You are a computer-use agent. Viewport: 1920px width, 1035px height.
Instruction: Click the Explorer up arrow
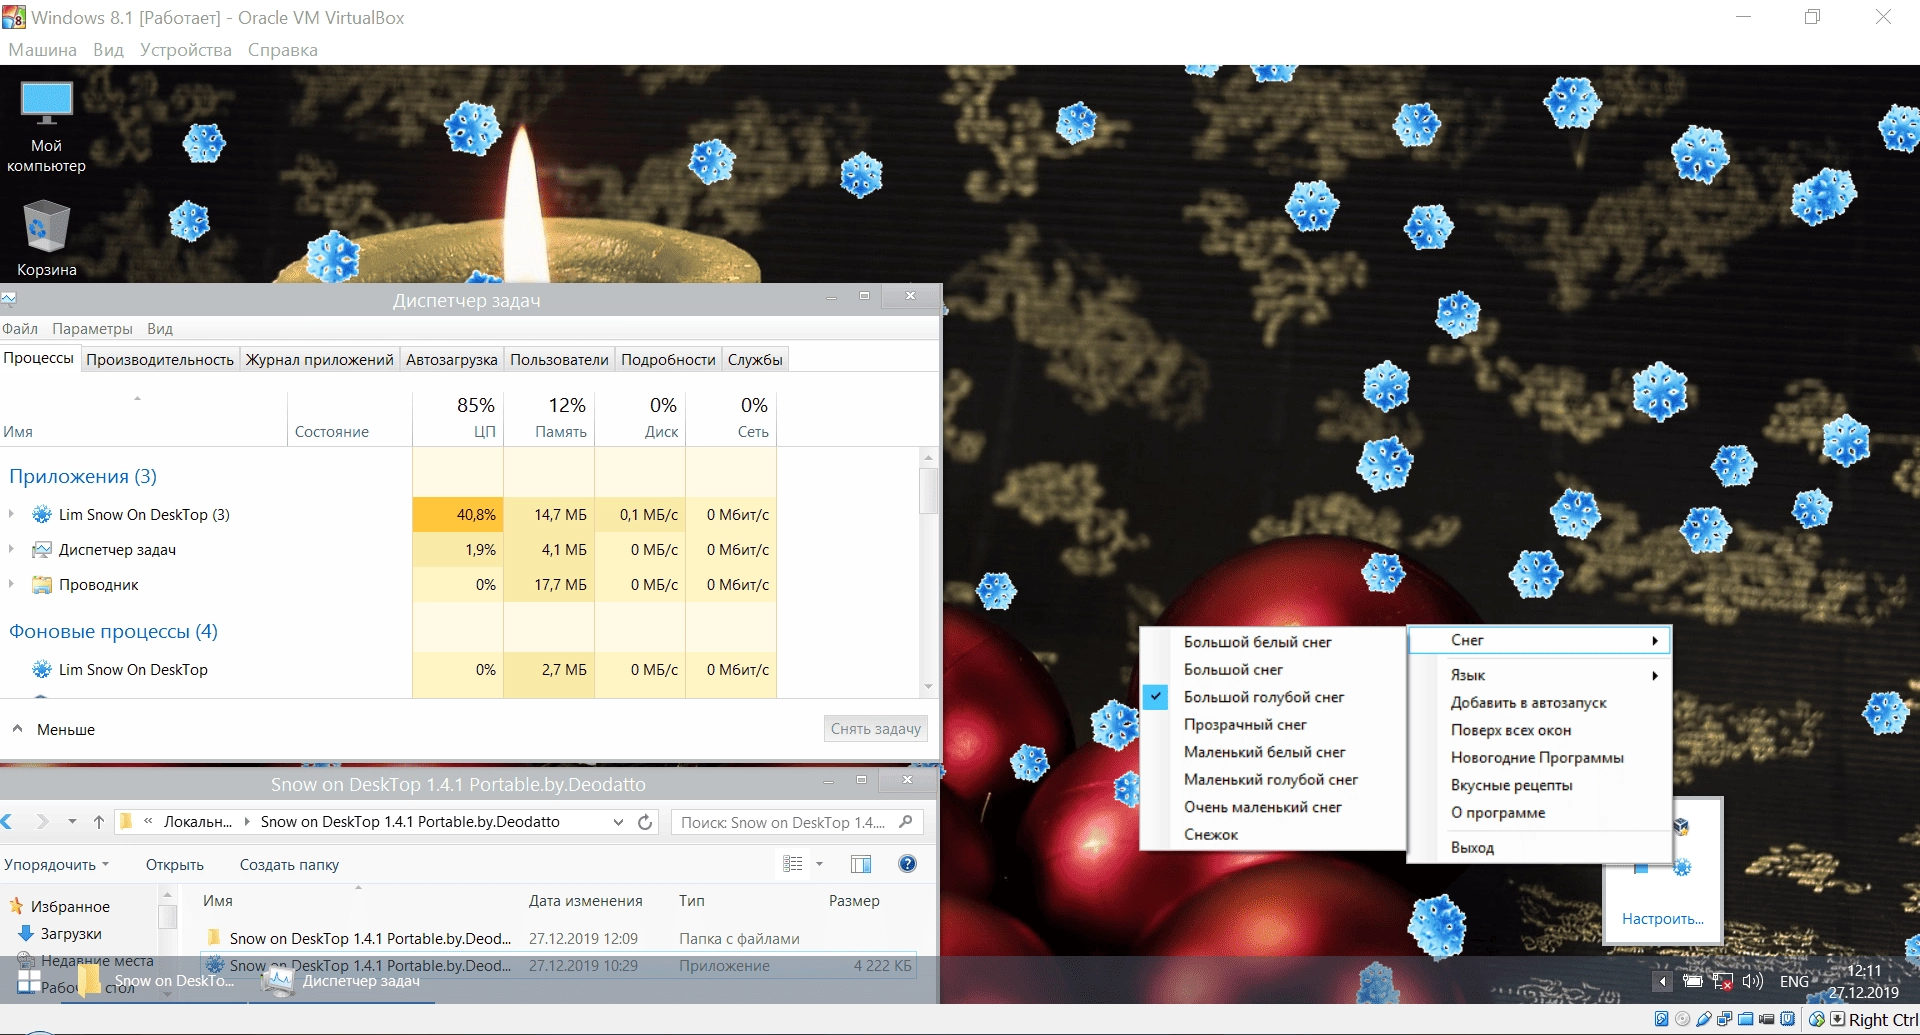[x=98, y=821]
